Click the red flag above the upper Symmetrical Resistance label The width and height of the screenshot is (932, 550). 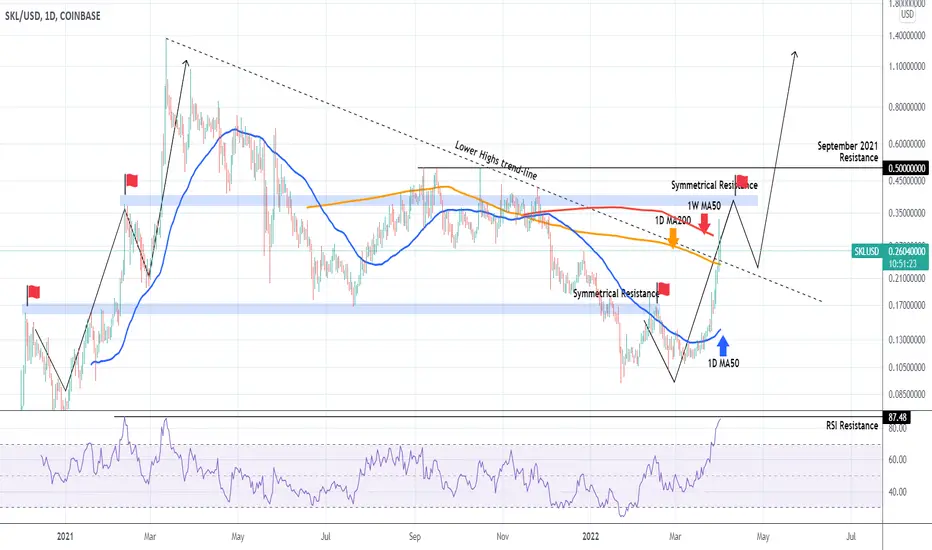[741, 181]
